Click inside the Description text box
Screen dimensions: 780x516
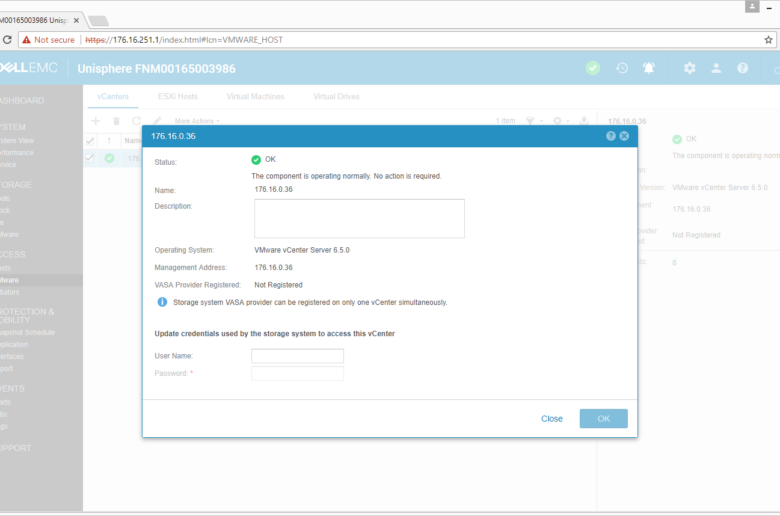(359, 218)
